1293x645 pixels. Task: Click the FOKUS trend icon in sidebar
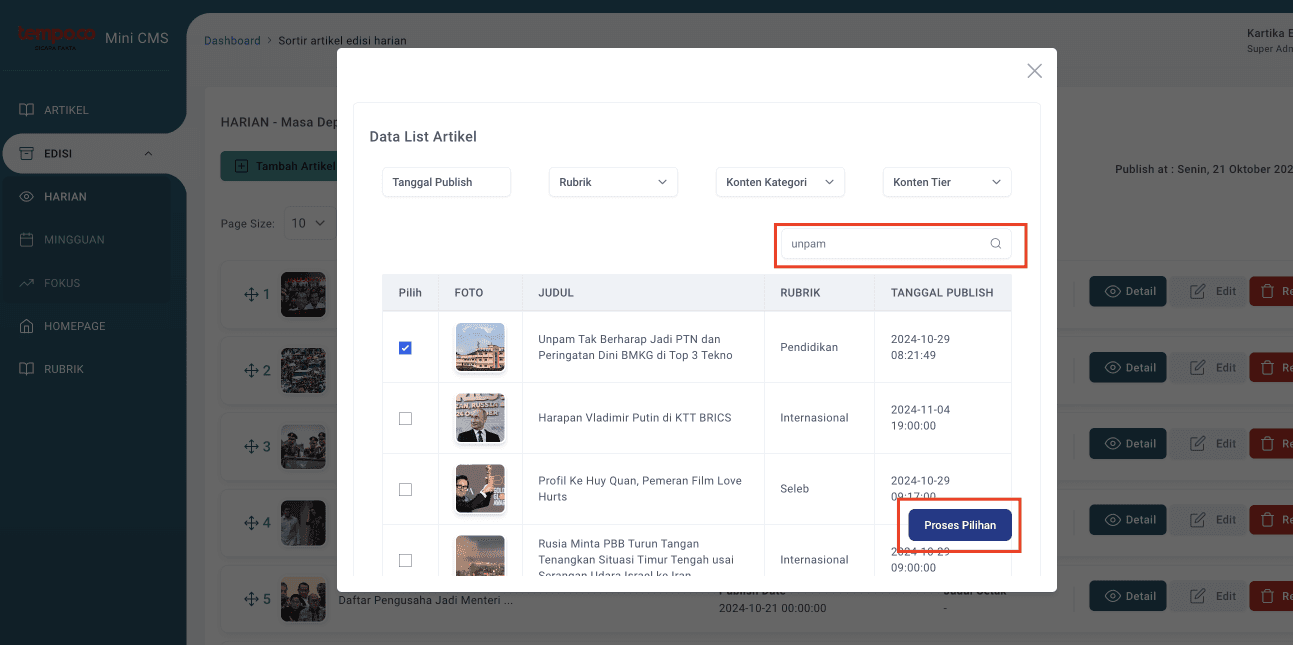click(x=27, y=283)
